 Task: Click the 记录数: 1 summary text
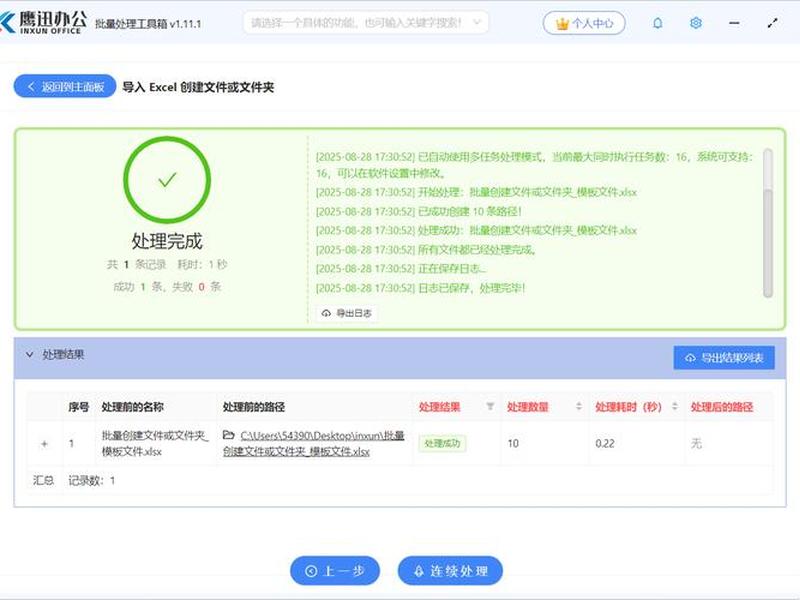coord(91,480)
